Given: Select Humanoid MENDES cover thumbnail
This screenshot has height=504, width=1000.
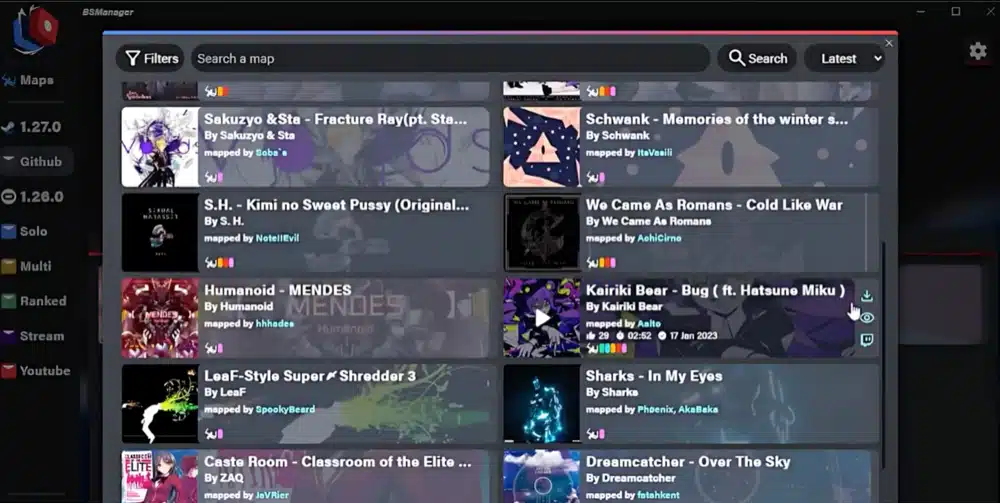Looking at the screenshot, I should click(160, 318).
